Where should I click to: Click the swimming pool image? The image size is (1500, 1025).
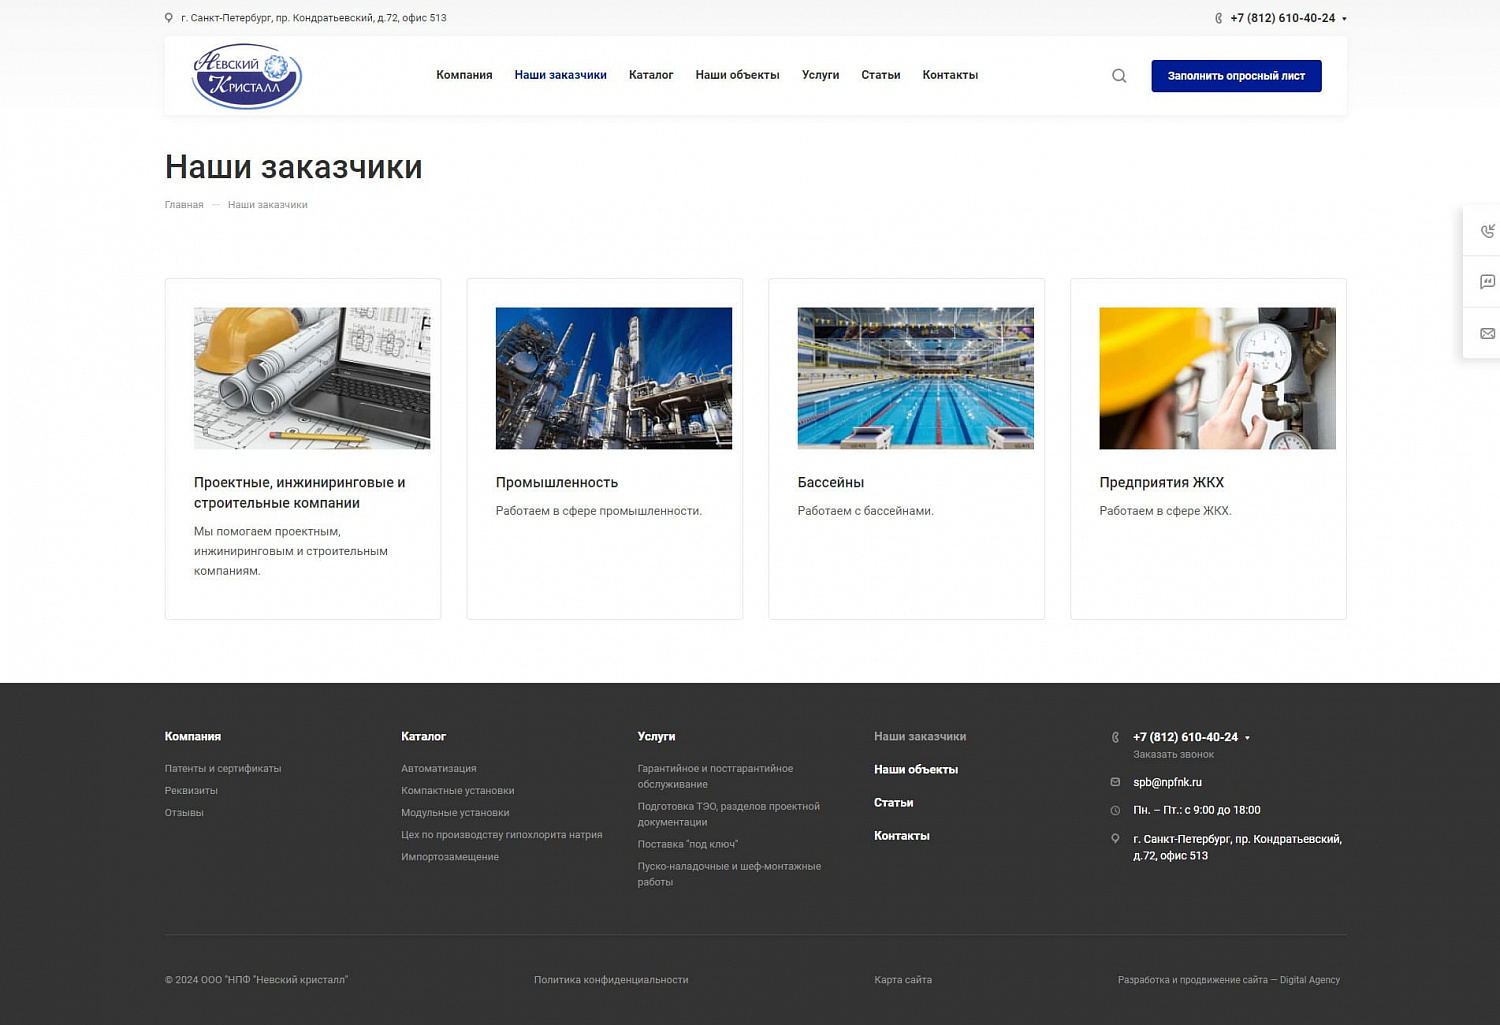(x=916, y=378)
